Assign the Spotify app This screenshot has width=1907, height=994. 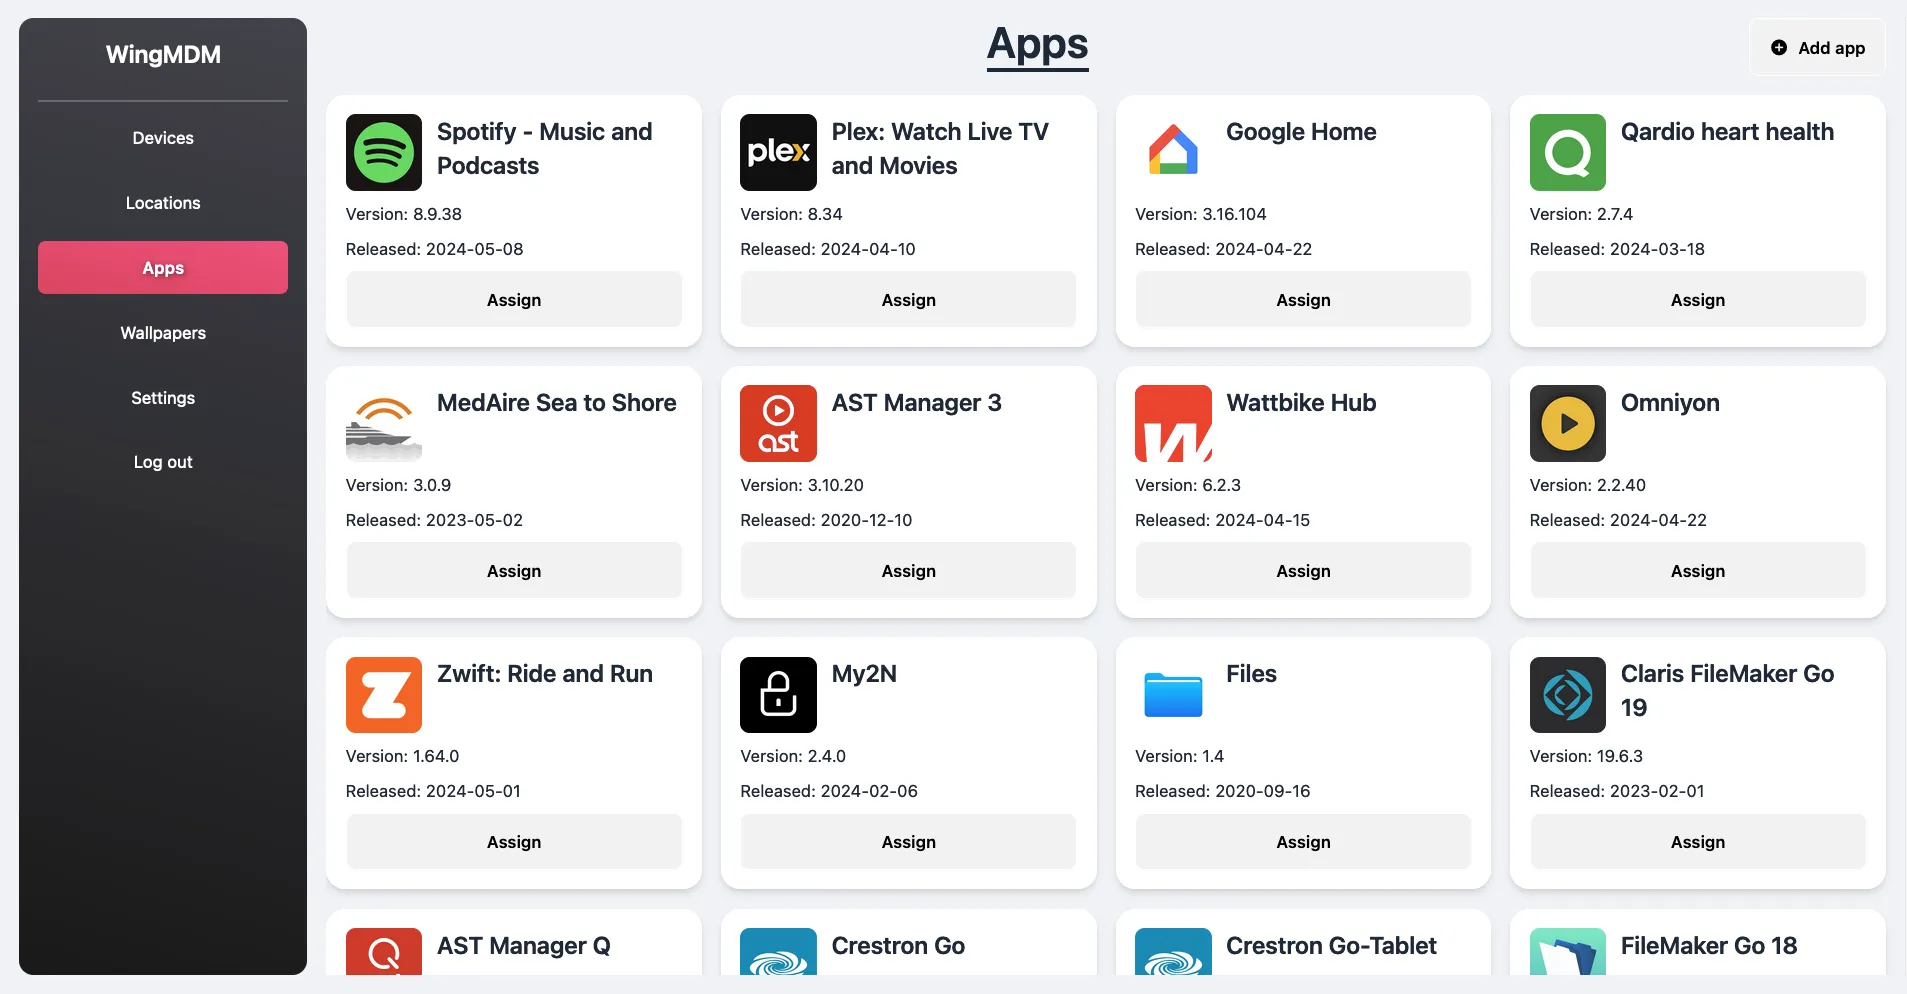pyautogui.click(x=513, y=299)
